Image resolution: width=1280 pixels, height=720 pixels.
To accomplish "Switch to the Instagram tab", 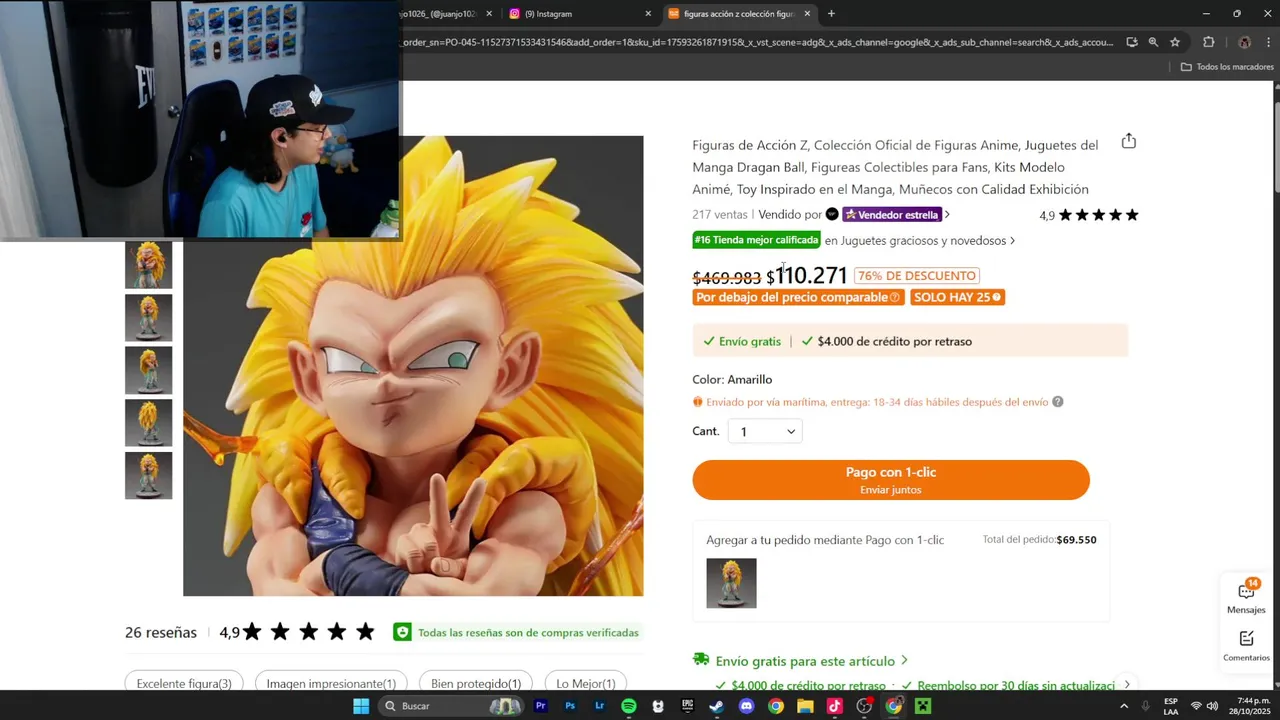I will (x=578, y=14).
